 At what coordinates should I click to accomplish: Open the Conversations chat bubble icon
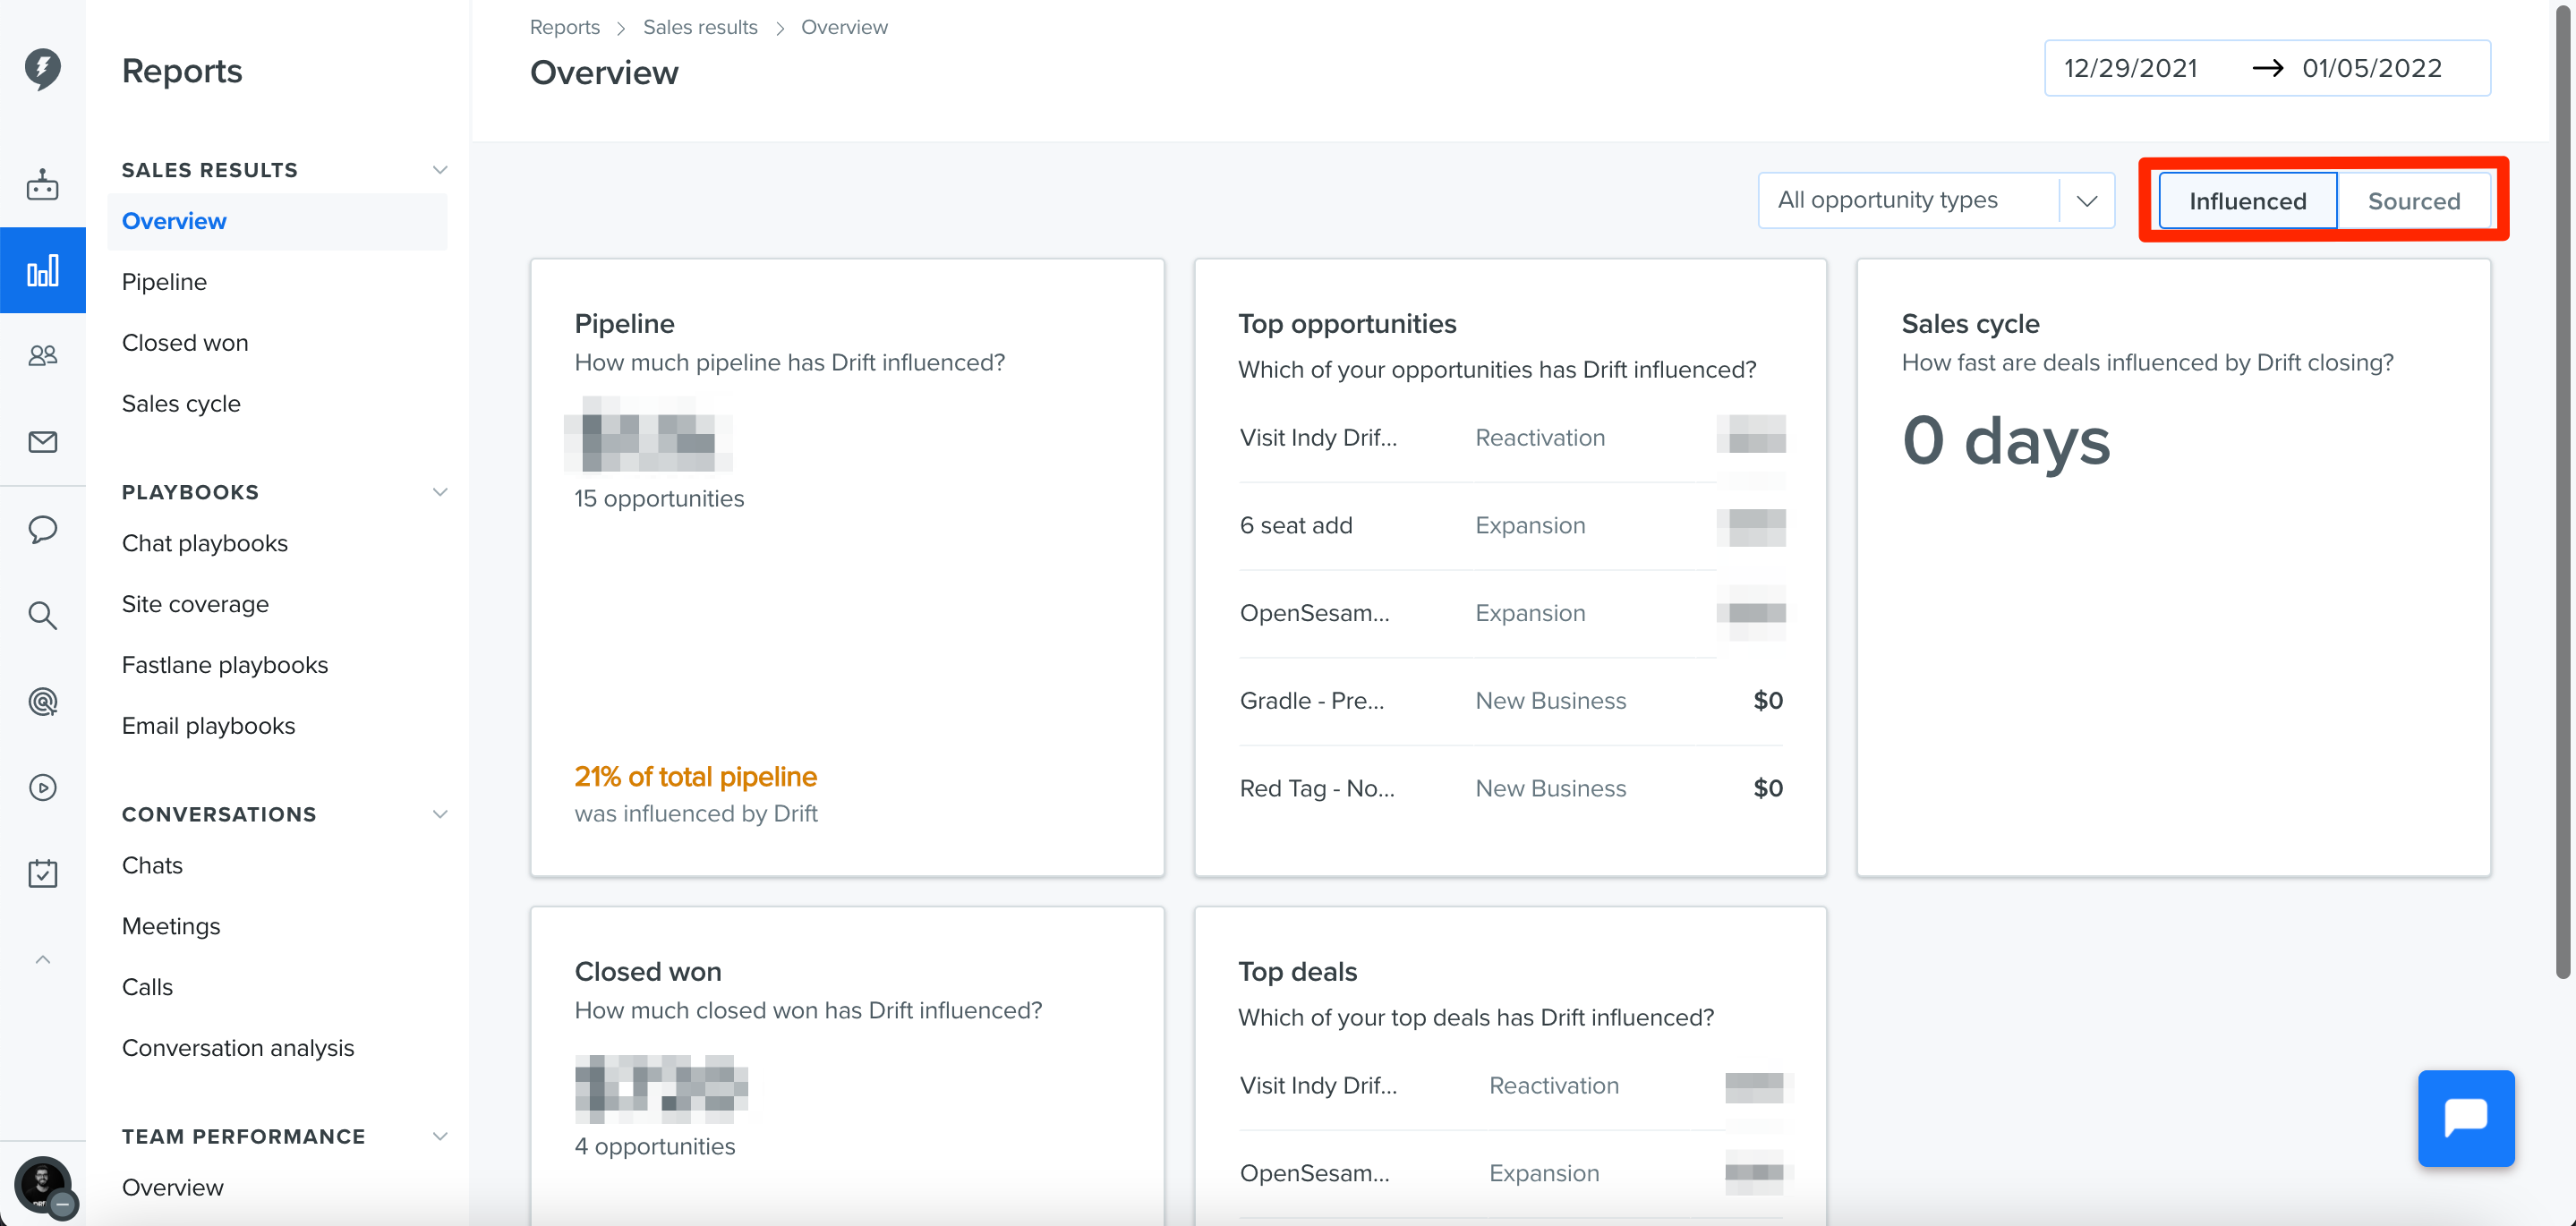[42, 529]
